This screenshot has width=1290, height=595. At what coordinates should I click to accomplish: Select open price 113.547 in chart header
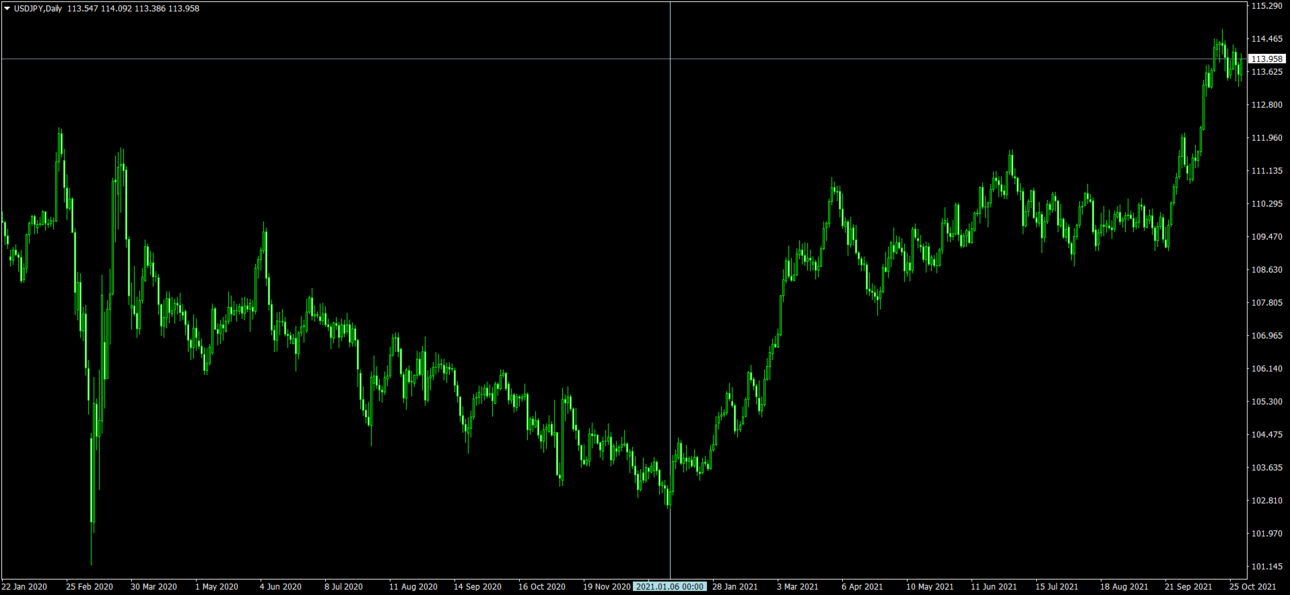tap(83, 9)
